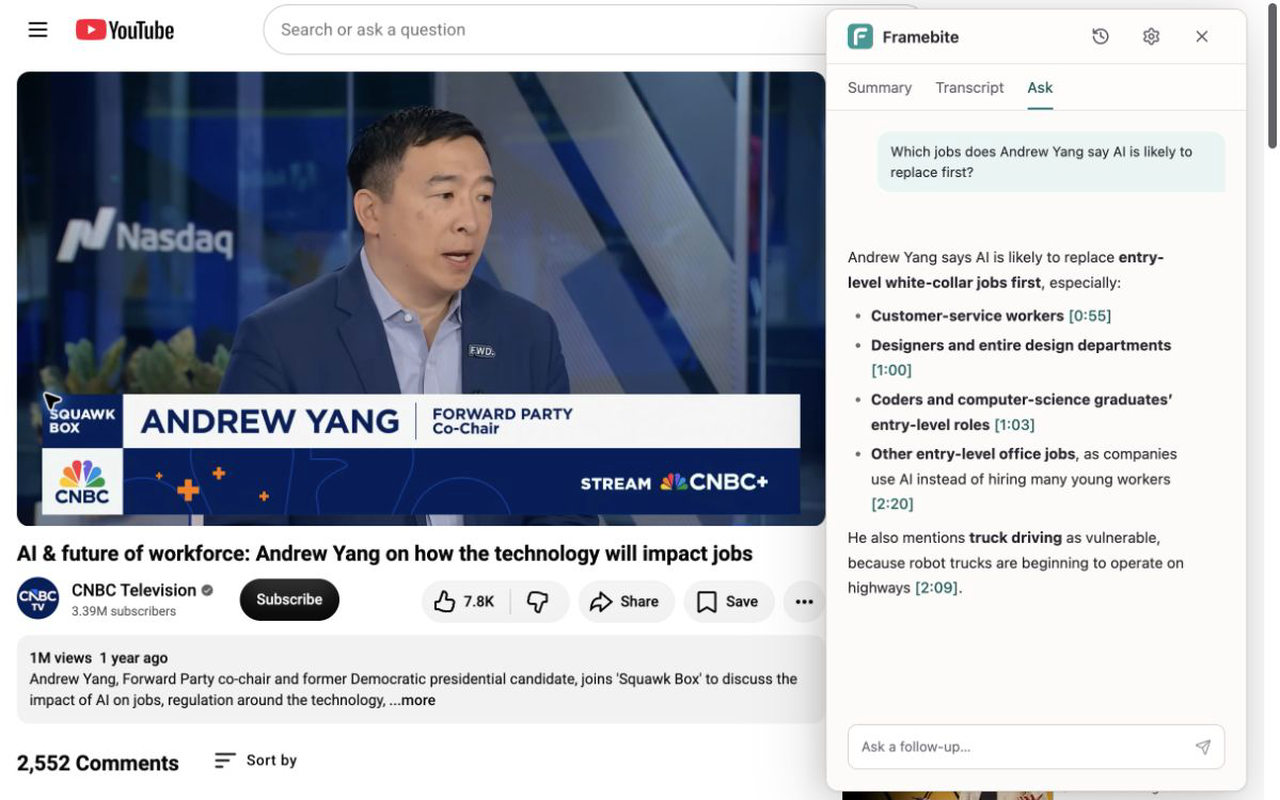Image resolution: width=1280 pixels, height=800 pixels.
Task: Jump to timestamp 2:20
Action: pos(892,504)
